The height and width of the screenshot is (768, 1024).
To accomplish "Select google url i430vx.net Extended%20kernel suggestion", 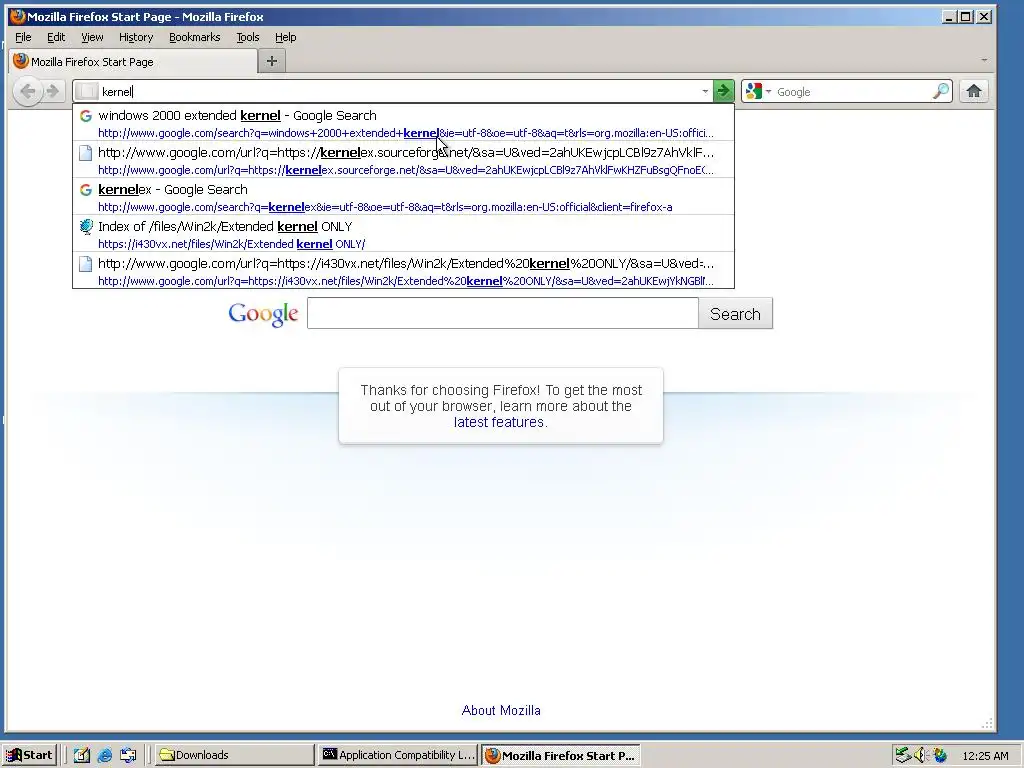I will 404,270.
